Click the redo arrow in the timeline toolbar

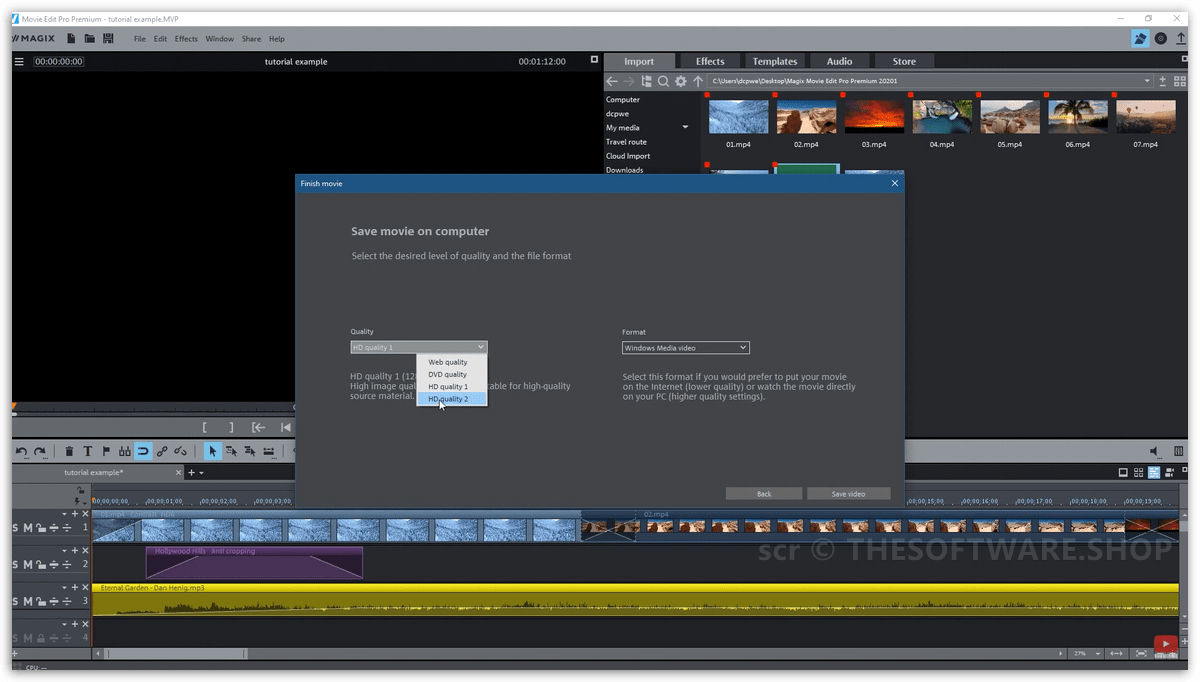click(38, 452)
